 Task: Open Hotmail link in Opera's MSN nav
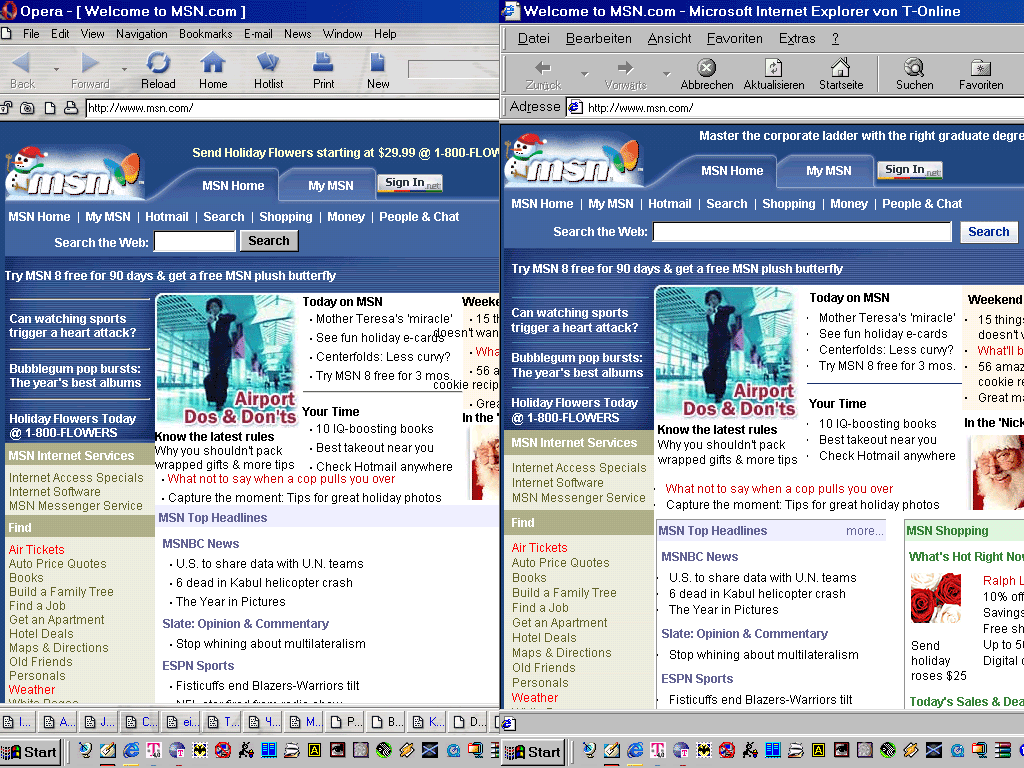pyautogui.click(x=167, y=217)
